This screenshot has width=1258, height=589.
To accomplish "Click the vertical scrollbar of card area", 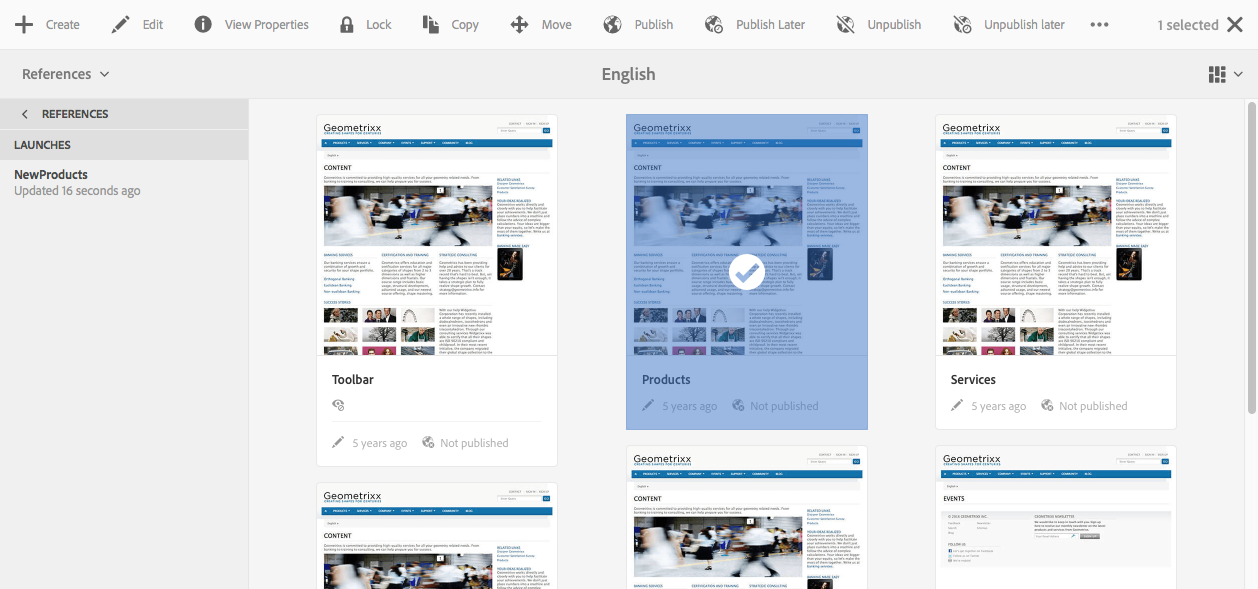I will click(x=1251, y=257).
